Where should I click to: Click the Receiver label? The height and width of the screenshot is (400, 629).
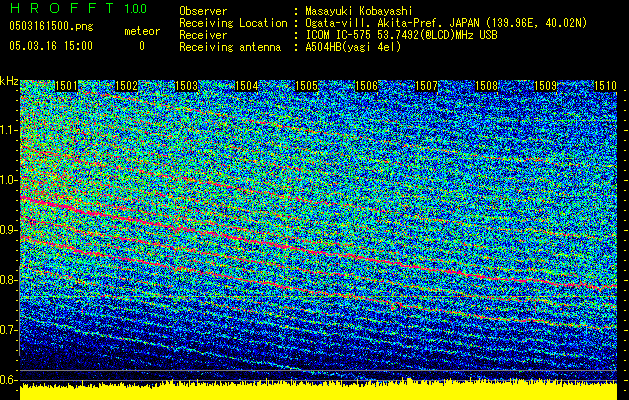(x=203, y=35)
